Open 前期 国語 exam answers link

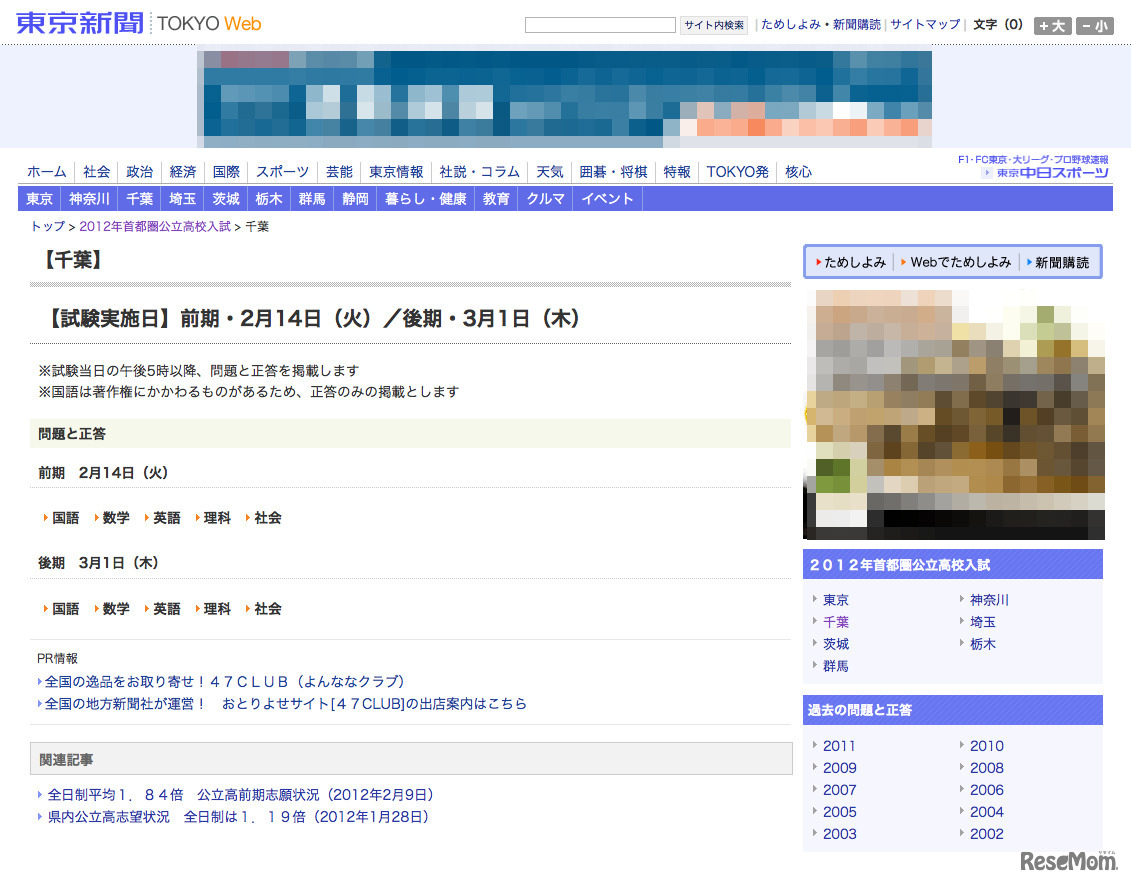[65, 518]
